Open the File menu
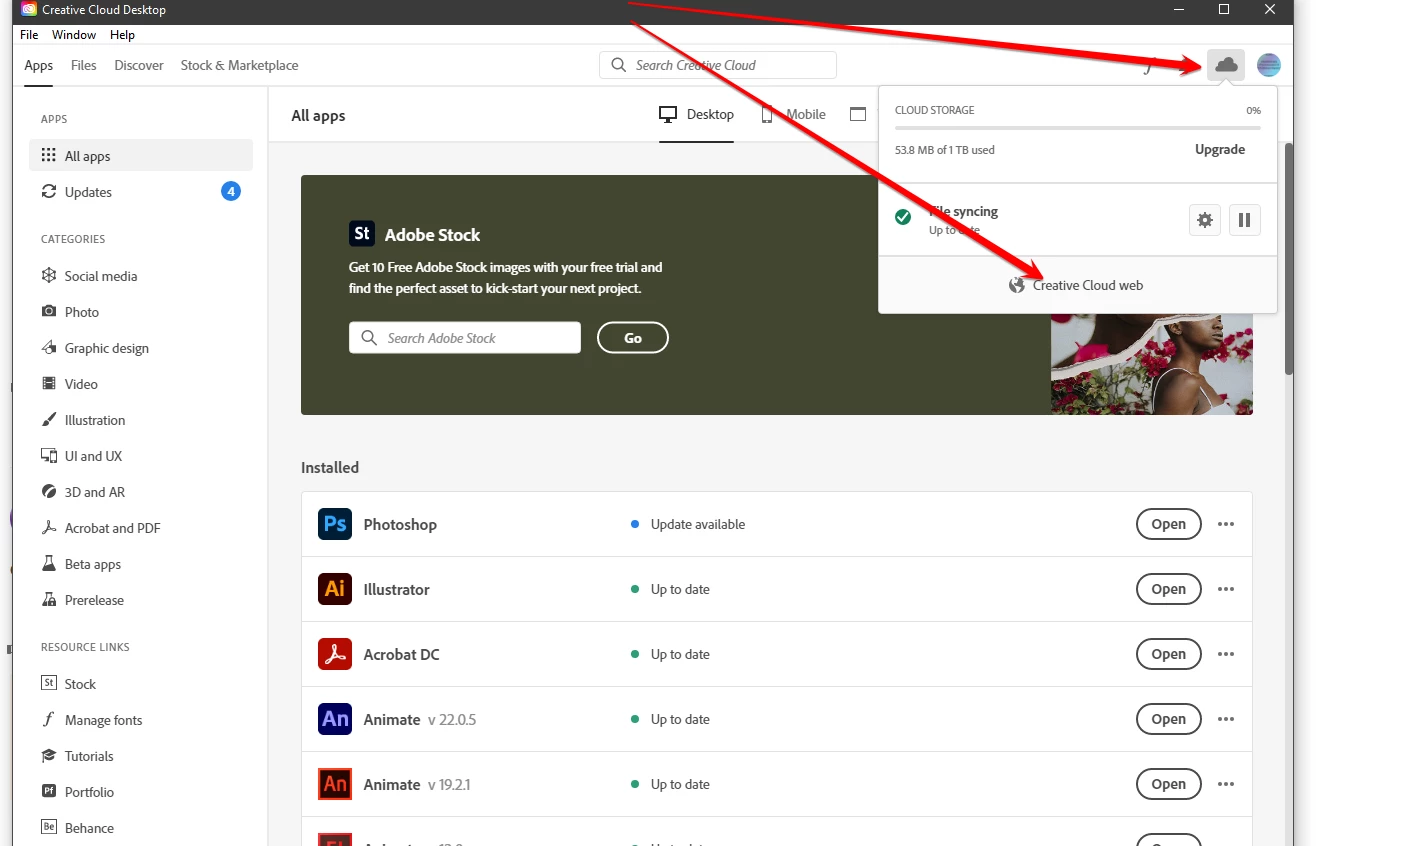1426x846 pixels. 29,34
